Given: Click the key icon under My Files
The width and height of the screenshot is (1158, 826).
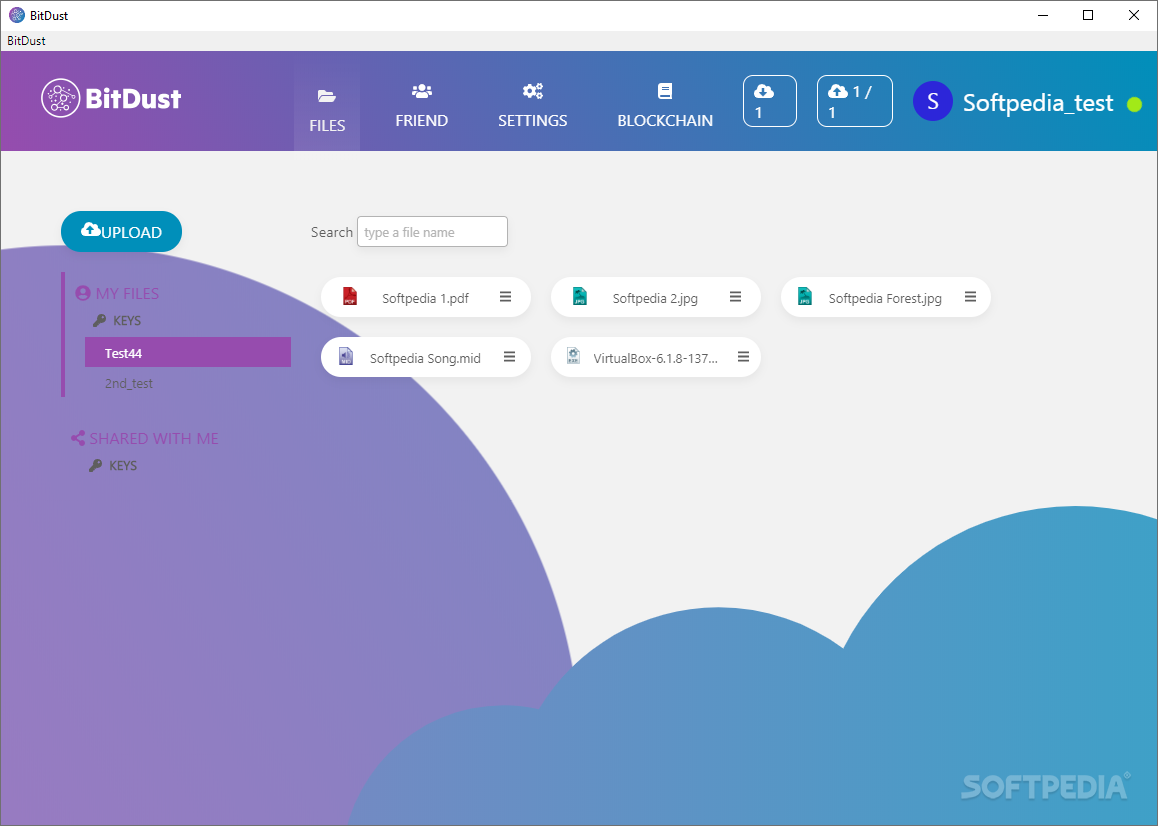Looking at the screenshot, I should (100, 321).
